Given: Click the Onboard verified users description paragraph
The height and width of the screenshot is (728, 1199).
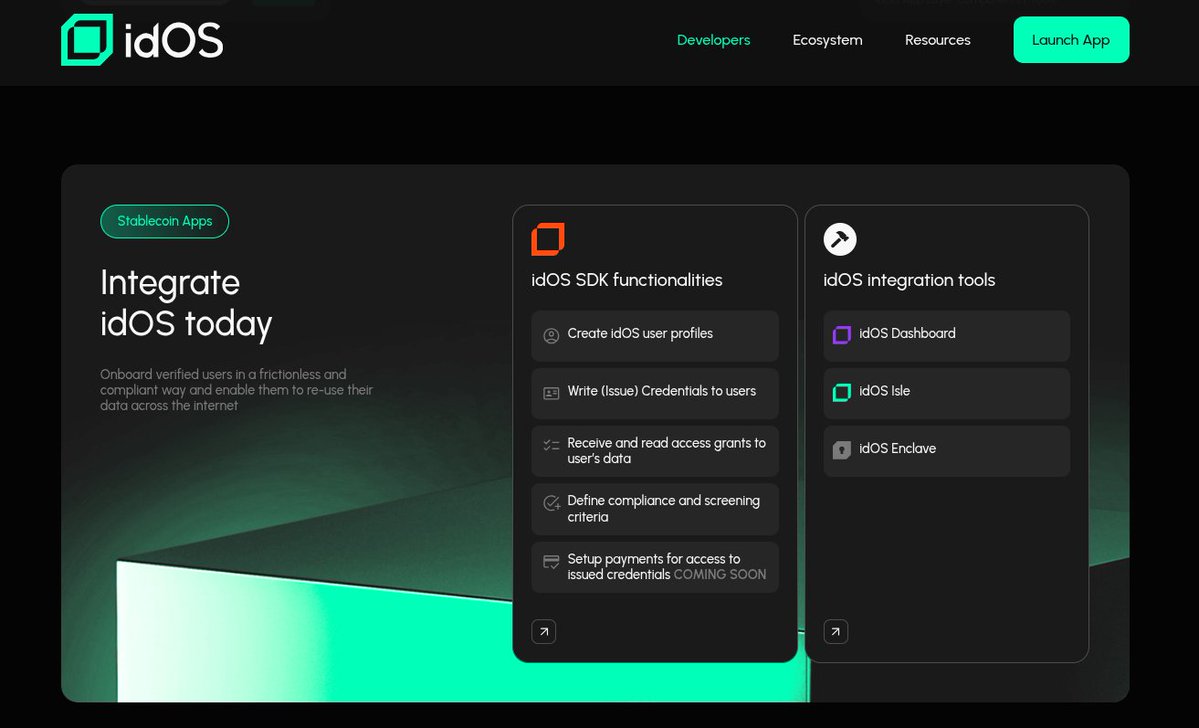Looking at the screenshot, I should coord(236,390).
